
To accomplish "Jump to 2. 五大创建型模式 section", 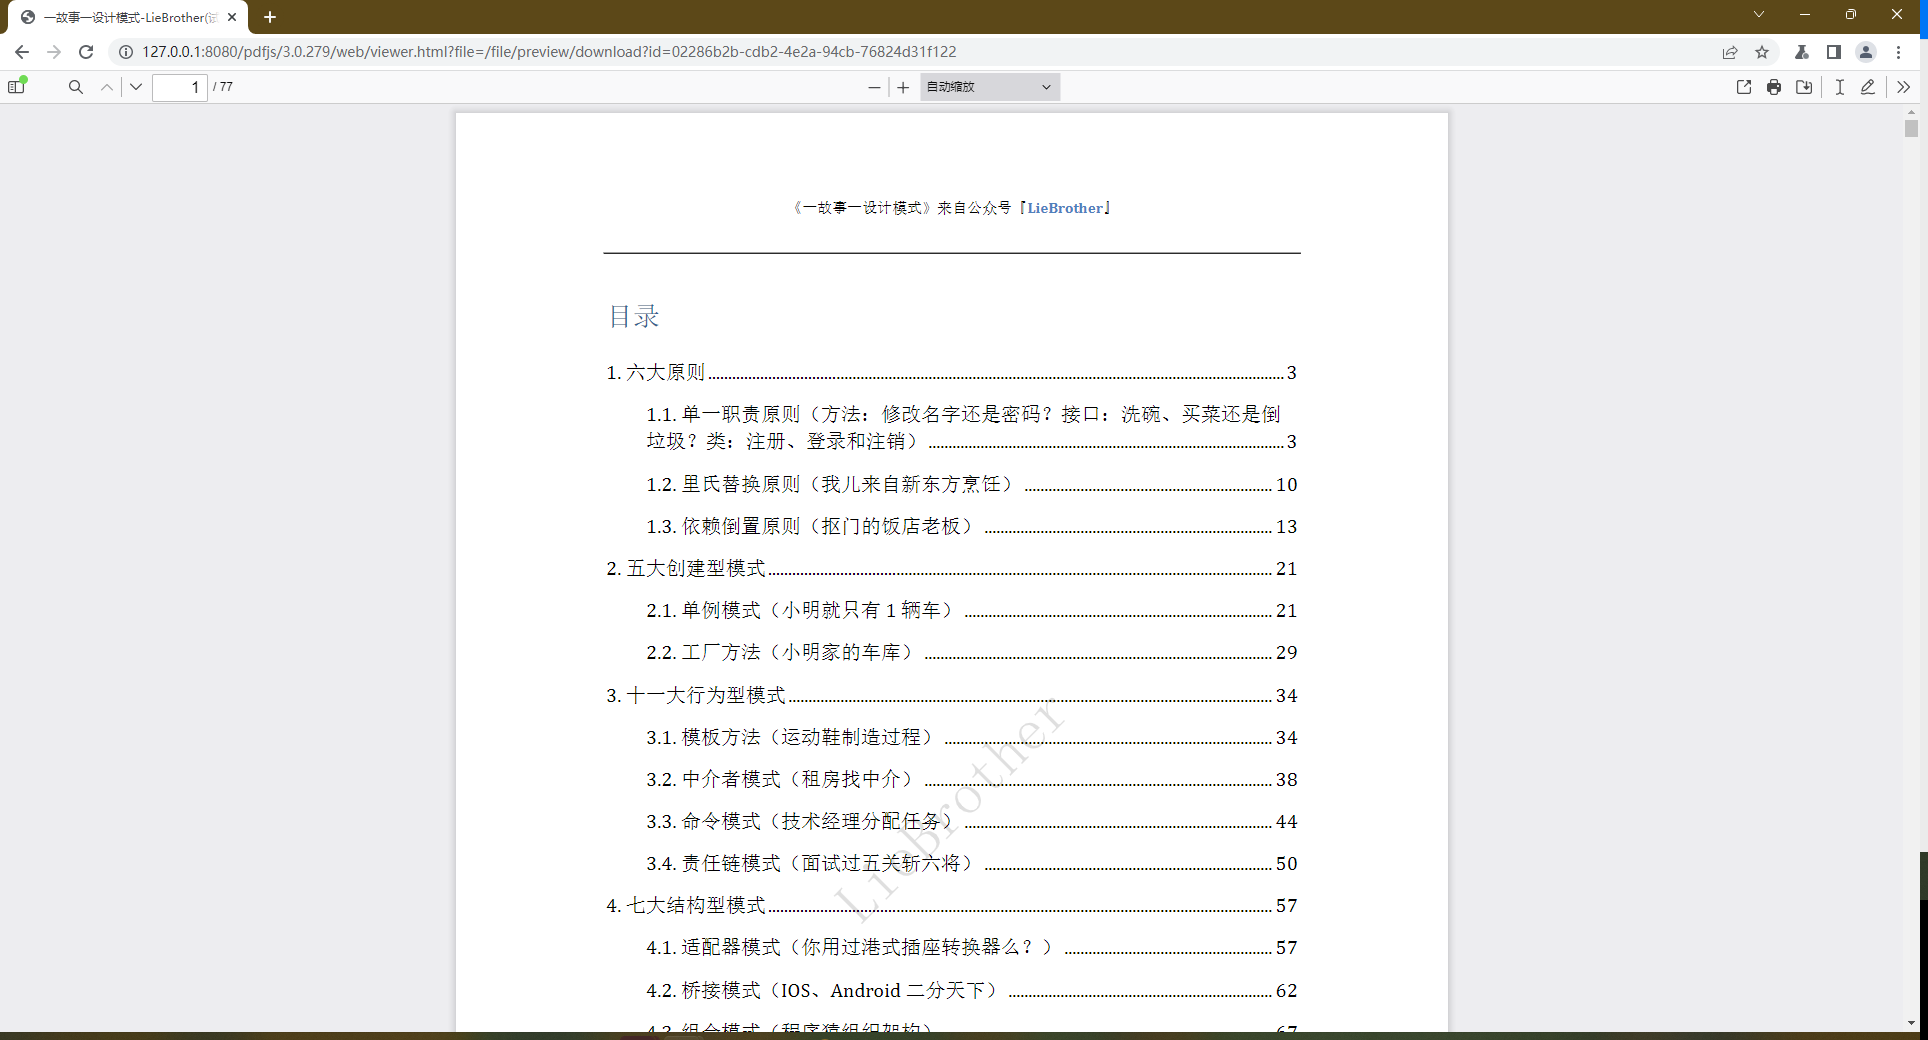I will click(951, 568).
